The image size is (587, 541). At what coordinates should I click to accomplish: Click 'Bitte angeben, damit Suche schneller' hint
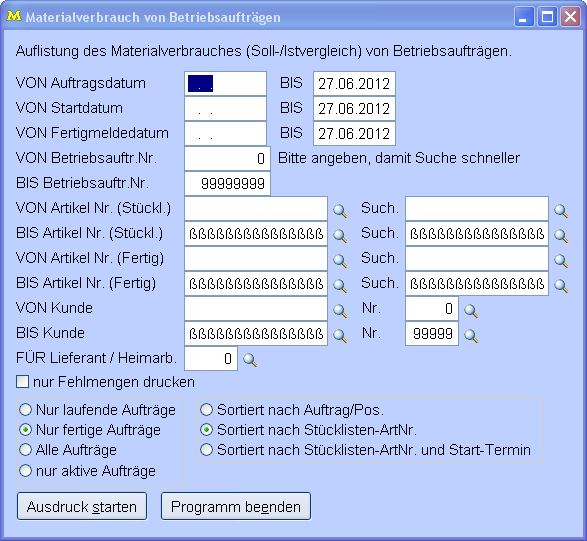tap(399, 158)
